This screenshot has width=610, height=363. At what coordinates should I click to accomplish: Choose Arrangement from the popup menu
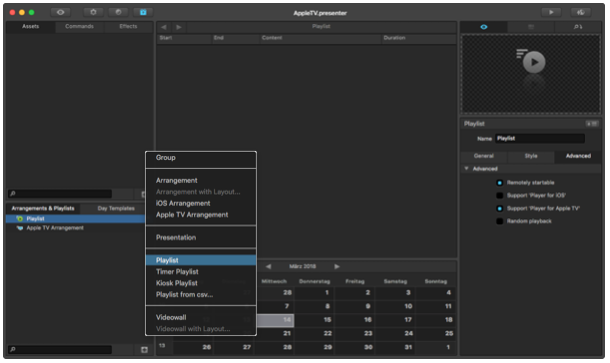tap(201, 181)
